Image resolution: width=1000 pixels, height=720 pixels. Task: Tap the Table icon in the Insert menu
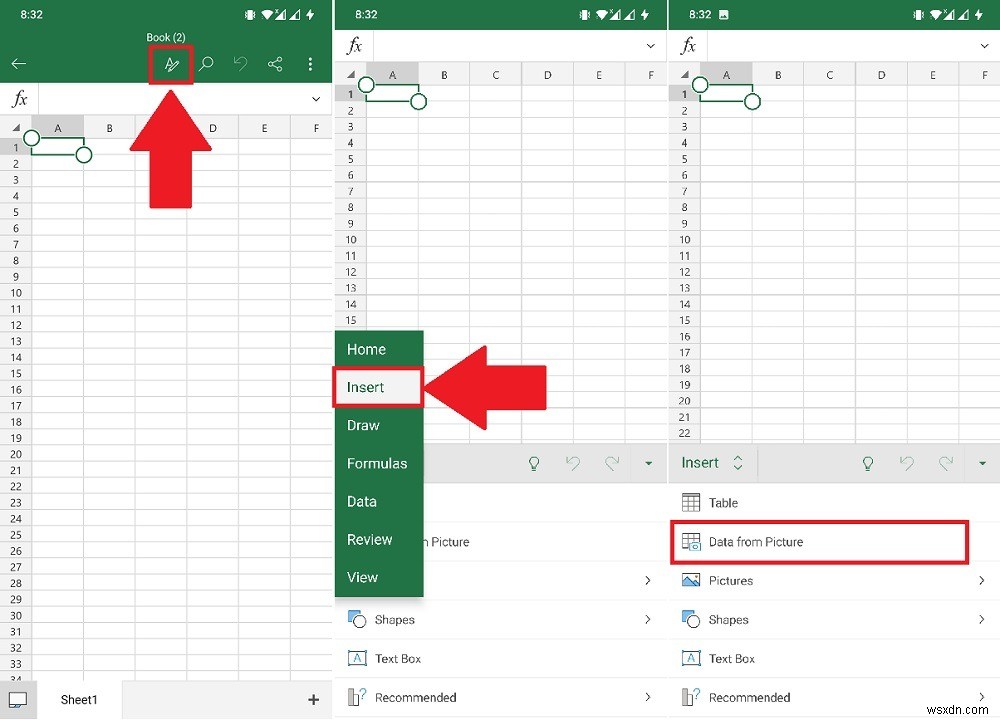688,502
